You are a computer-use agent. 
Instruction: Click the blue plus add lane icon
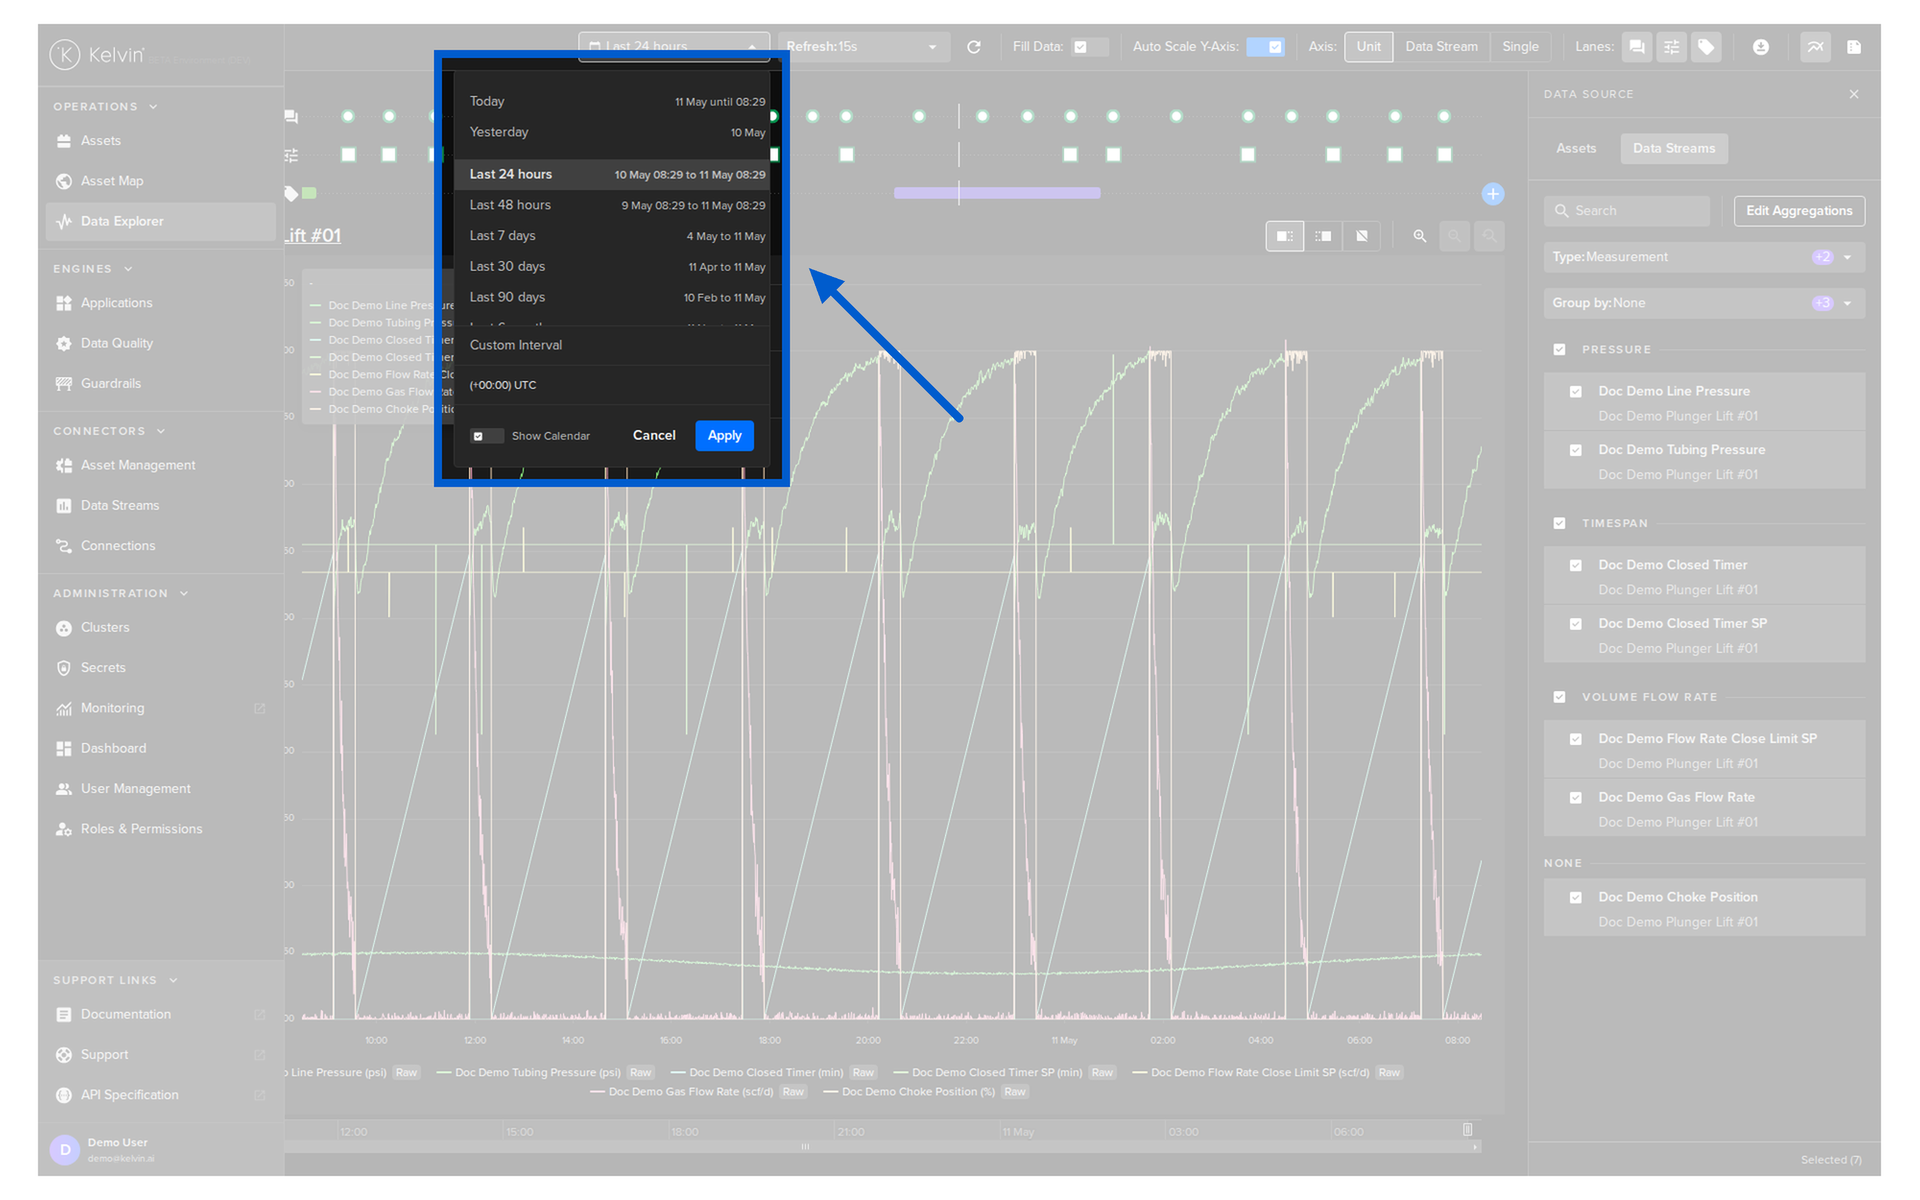[x=1492, y=194]
